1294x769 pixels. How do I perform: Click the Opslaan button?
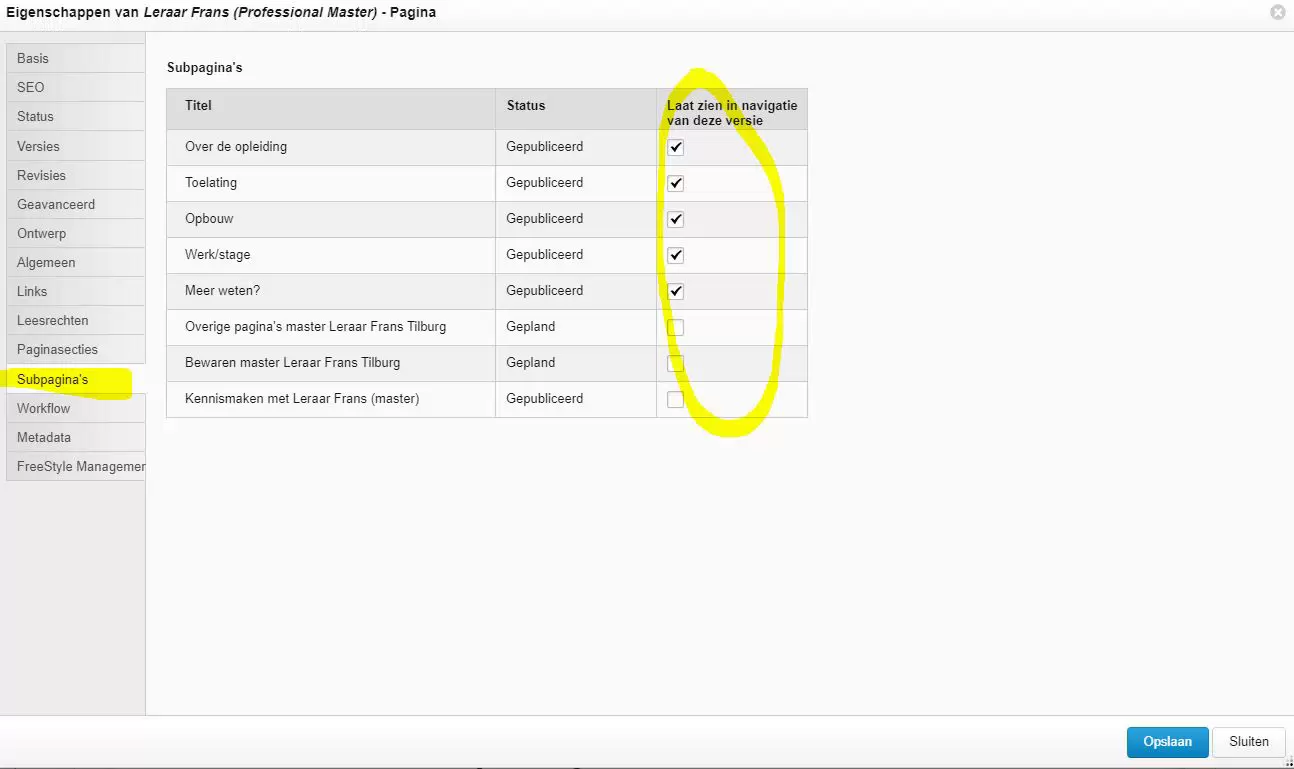pyautogui.click(x=1167, y=742)
